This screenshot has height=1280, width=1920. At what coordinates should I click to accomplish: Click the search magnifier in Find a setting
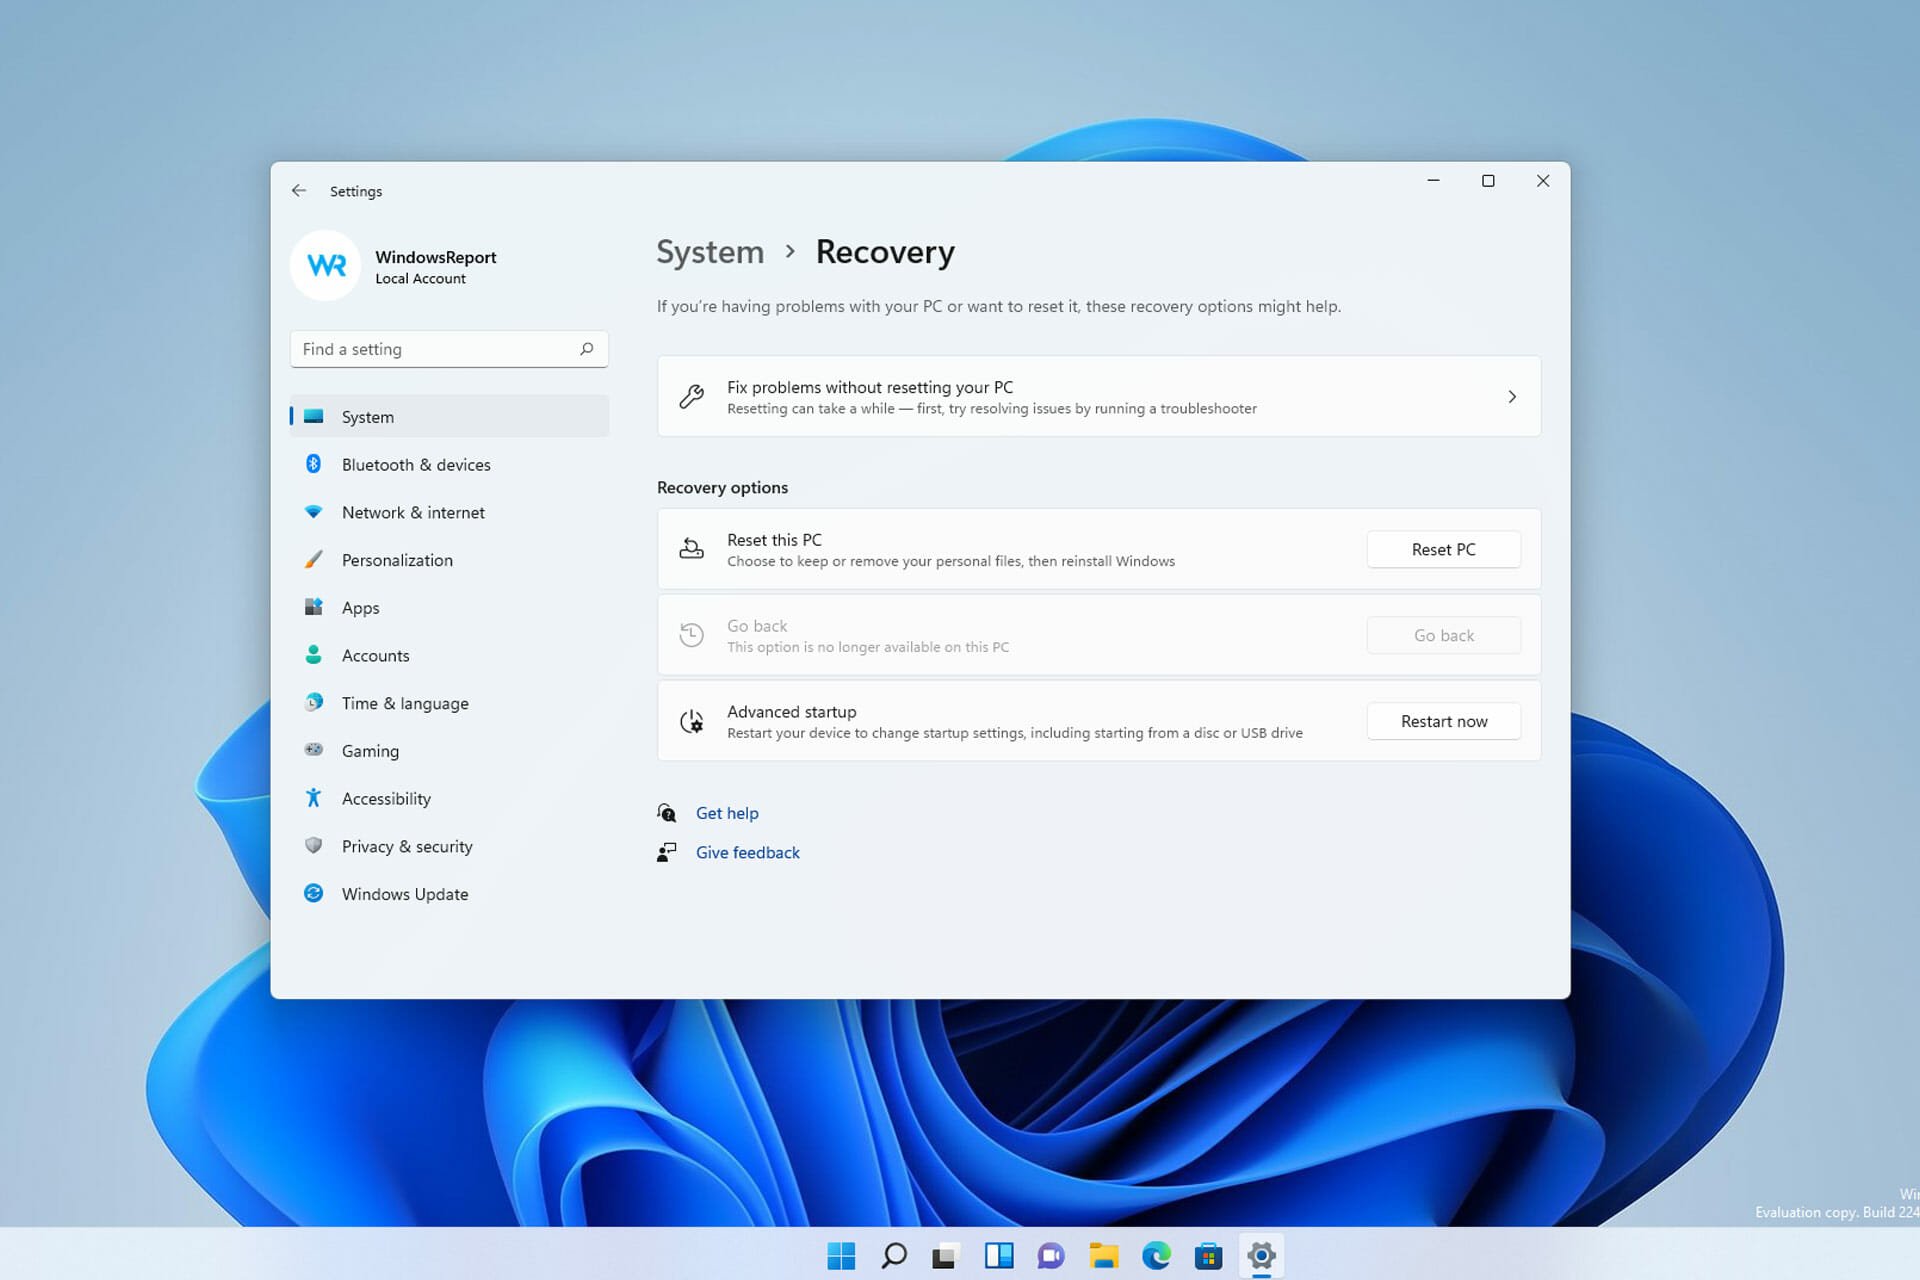pyautogui.click(x=587, y=349)
